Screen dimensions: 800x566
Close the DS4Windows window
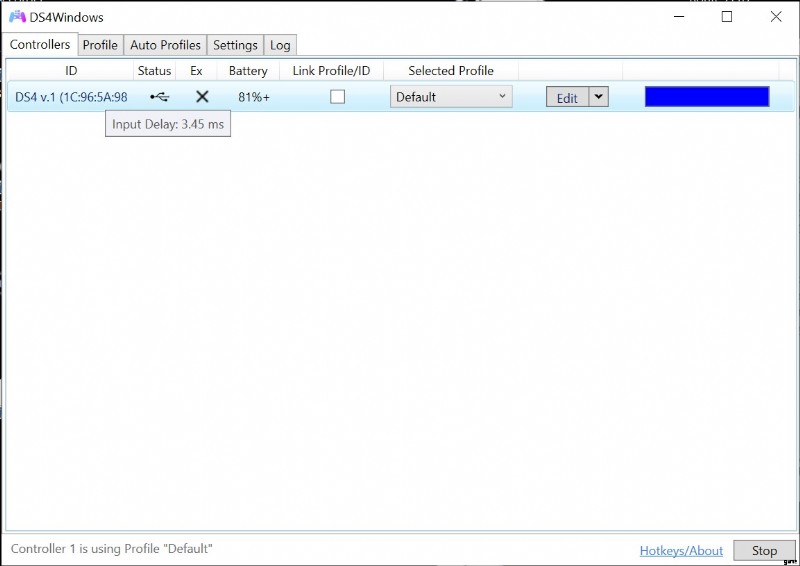775,17
